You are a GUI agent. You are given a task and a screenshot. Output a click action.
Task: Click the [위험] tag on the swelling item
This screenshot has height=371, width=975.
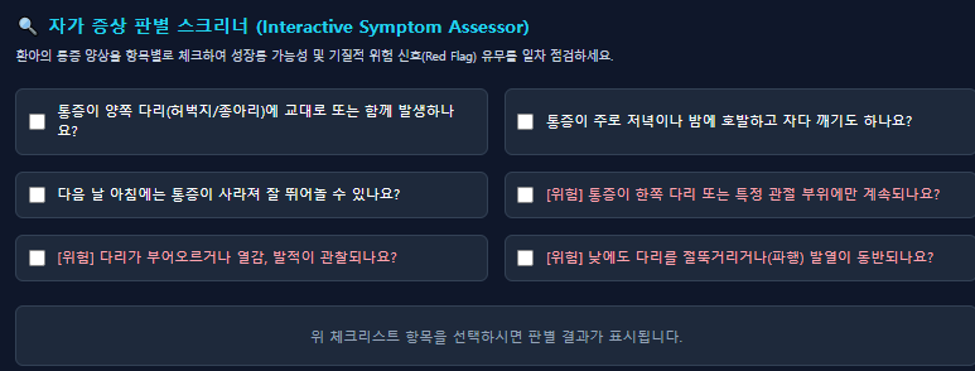coord(75,257)
